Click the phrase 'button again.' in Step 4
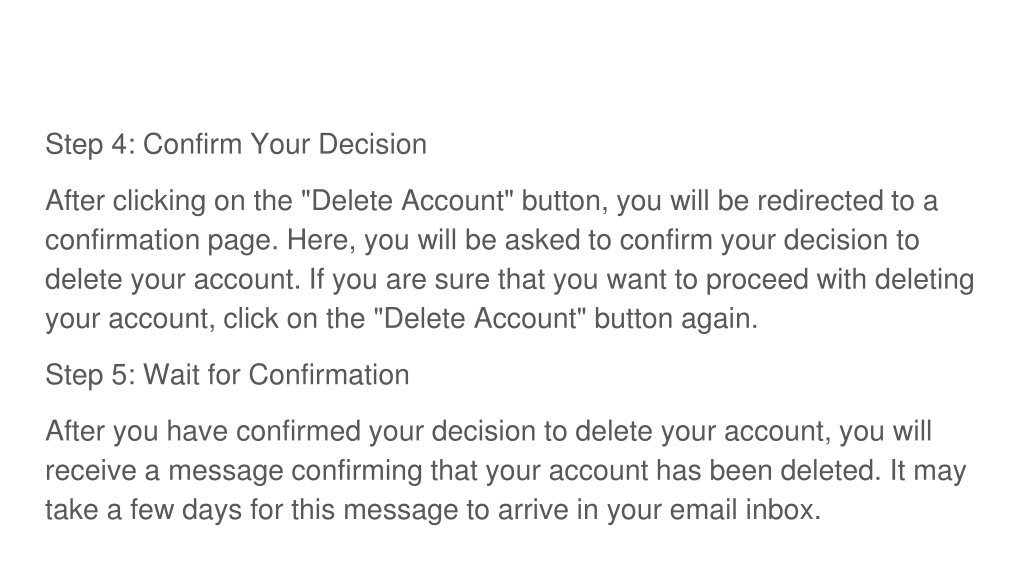The height and width of the screenshot is (576, 1024). (x=676, y=319)
